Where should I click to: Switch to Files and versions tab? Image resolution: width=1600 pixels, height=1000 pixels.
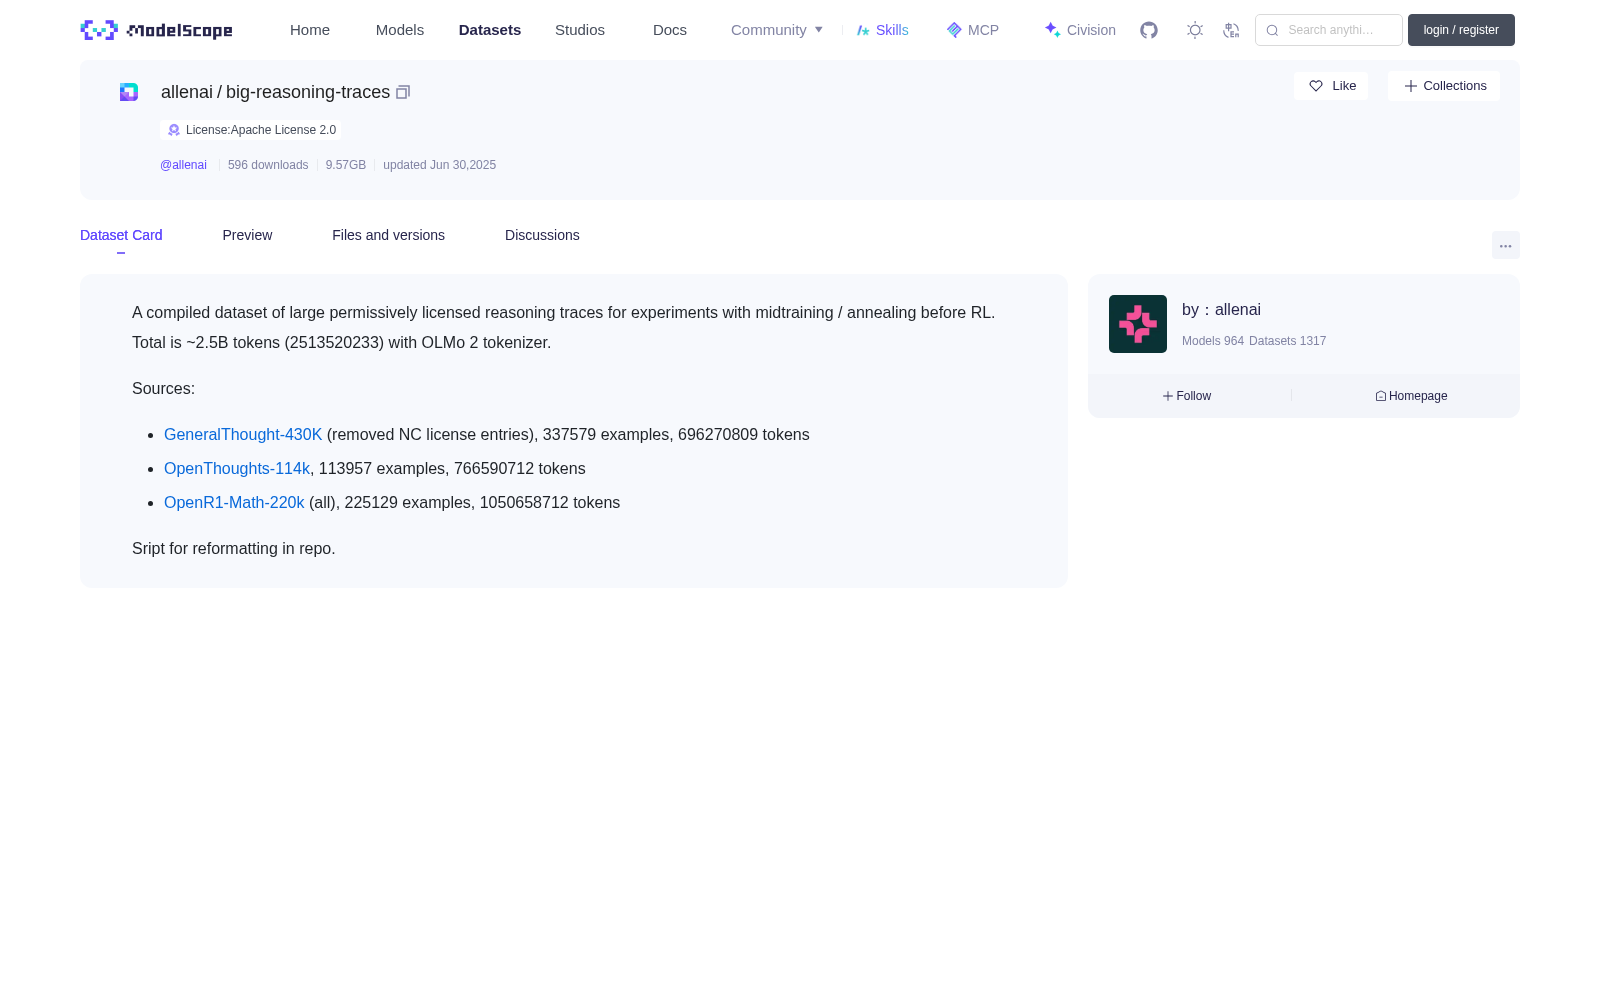pos(388,235)
